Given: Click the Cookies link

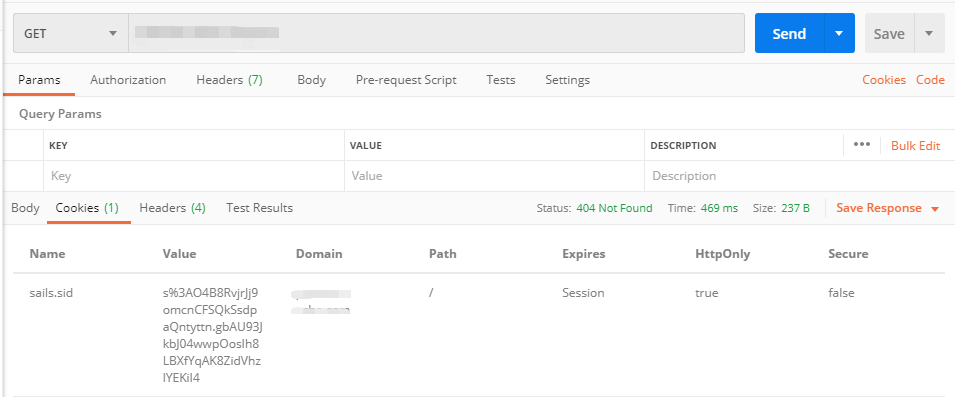Looking at the screenshot, I should pos(884,80).
